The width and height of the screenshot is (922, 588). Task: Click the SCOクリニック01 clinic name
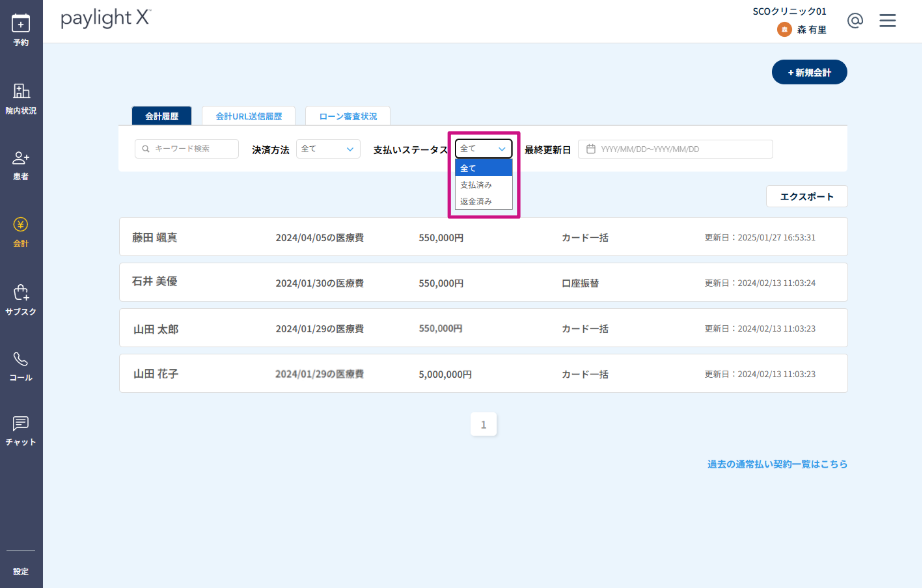click(789, 11)
